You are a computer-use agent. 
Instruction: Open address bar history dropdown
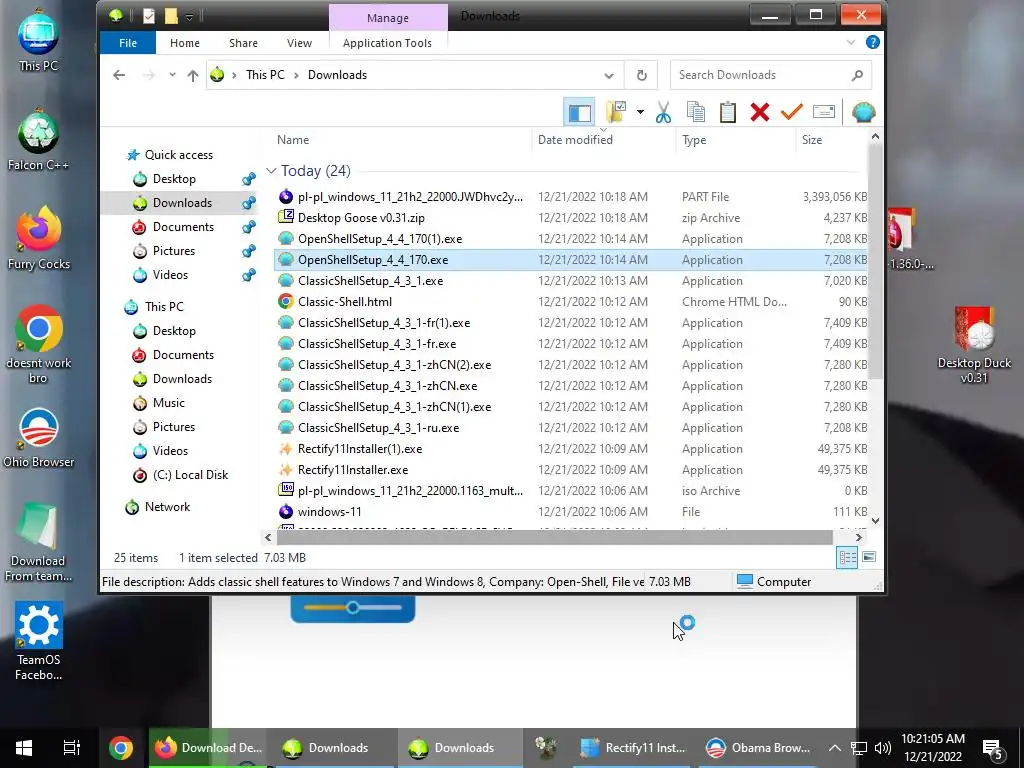pyautogui.click(x=609, y=75)
